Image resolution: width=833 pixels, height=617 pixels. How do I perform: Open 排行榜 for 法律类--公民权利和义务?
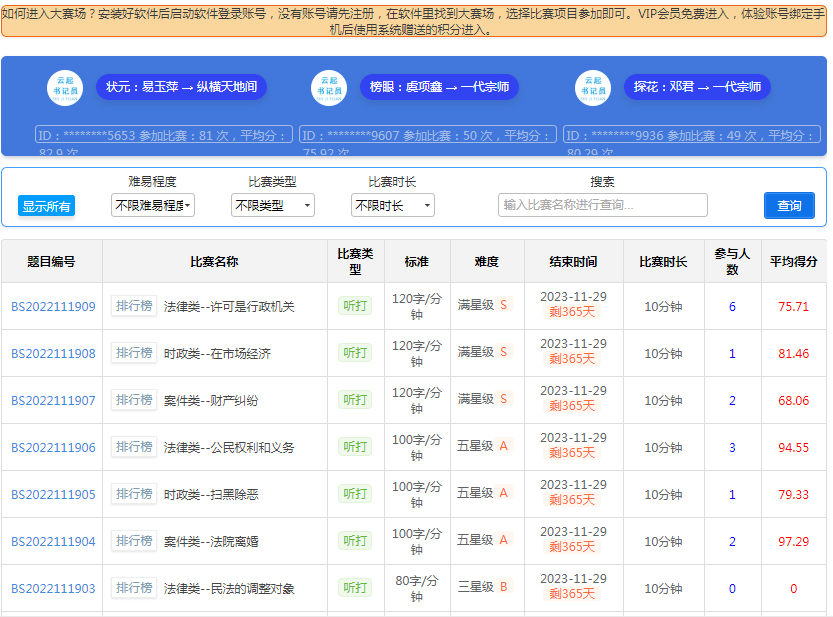coord(134,447)
